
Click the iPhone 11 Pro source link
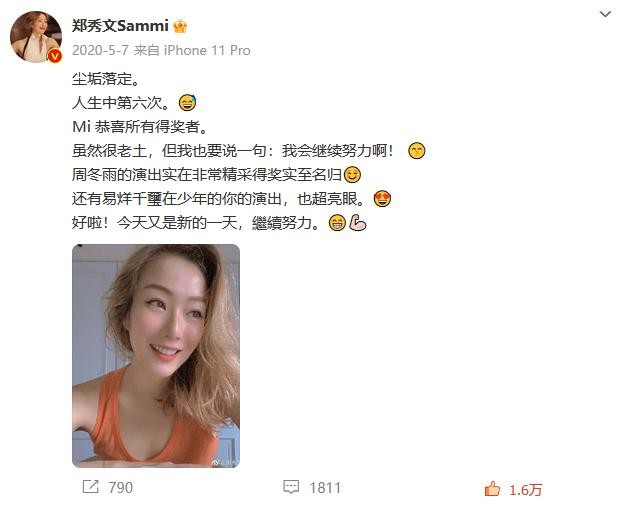(x=207, y=50)
